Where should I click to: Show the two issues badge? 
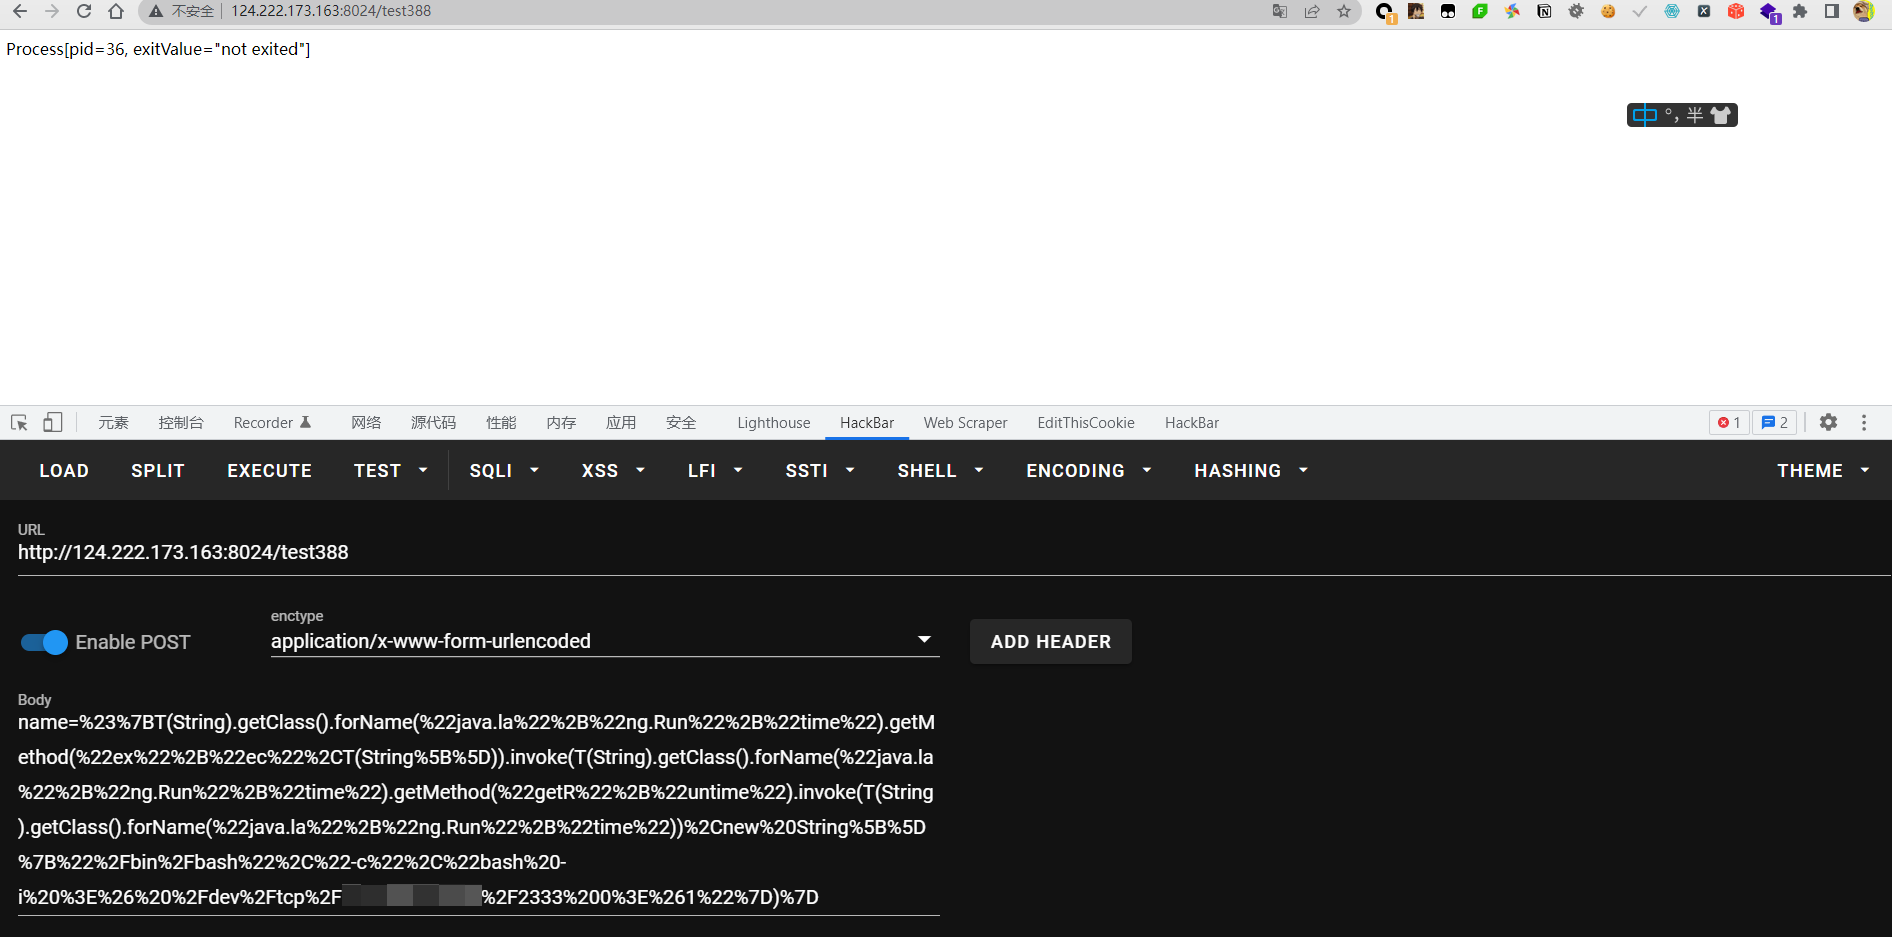point(1775,422)
